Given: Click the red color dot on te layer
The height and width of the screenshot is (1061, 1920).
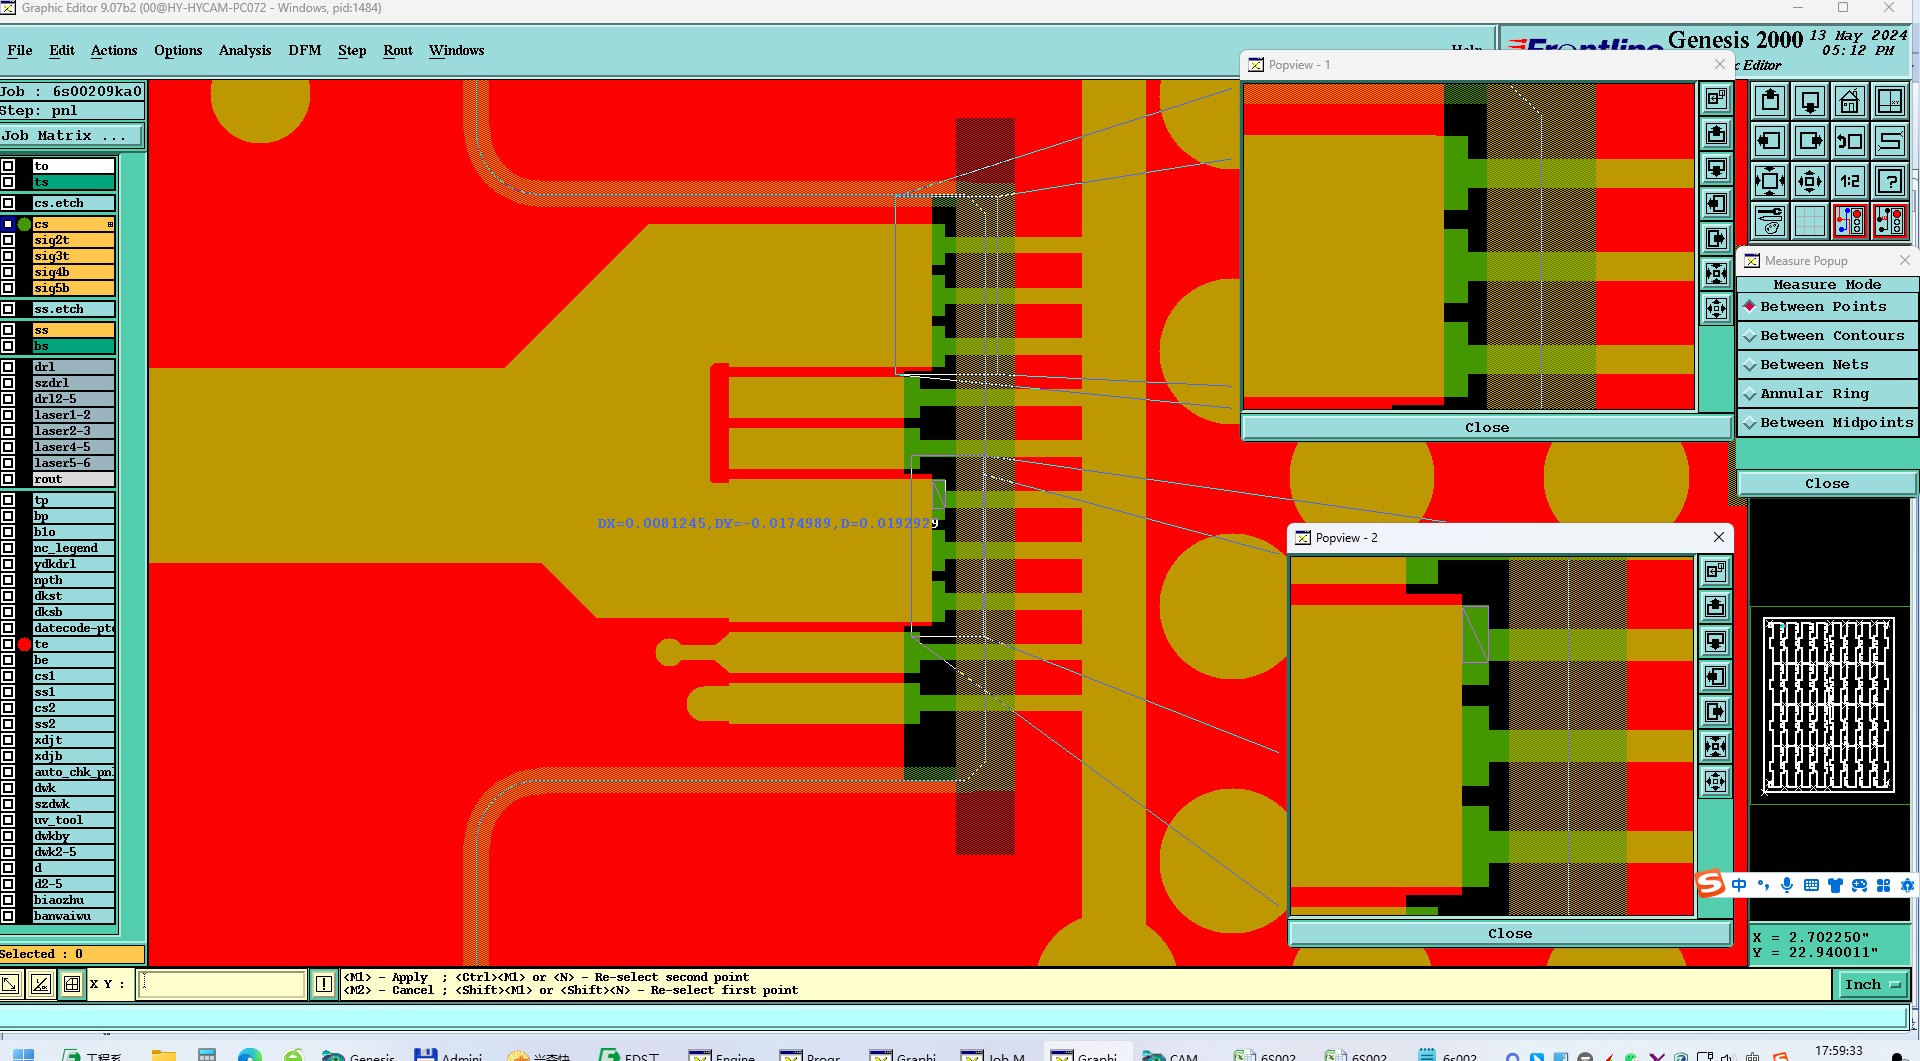Looking at the screenshot, I should point(25,644).
